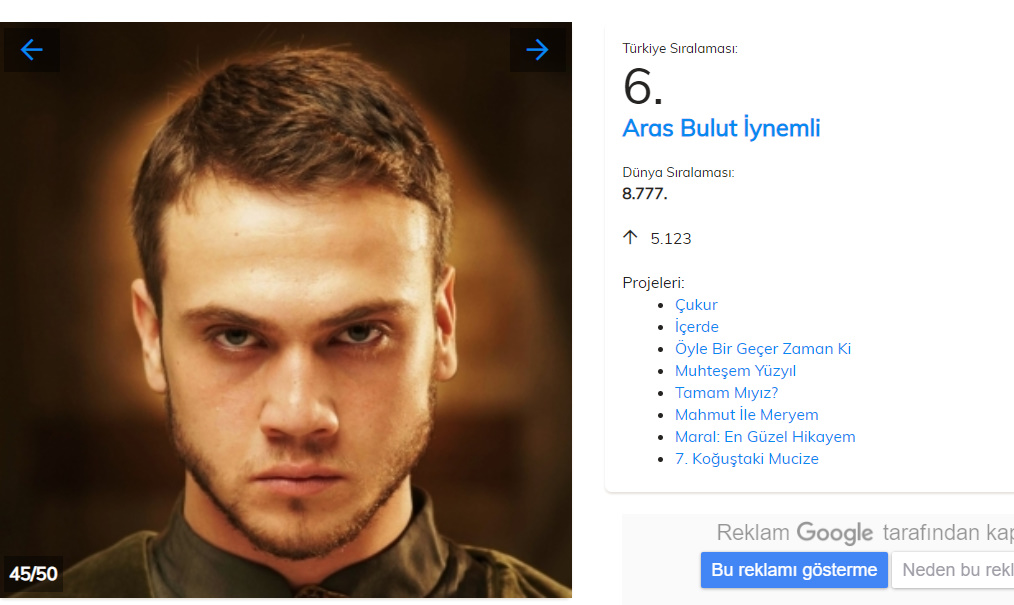This screenshot has height=605, width=1014.
Task: Open the Mahmut İle Meryem link
Action: (x=746, y=415)
